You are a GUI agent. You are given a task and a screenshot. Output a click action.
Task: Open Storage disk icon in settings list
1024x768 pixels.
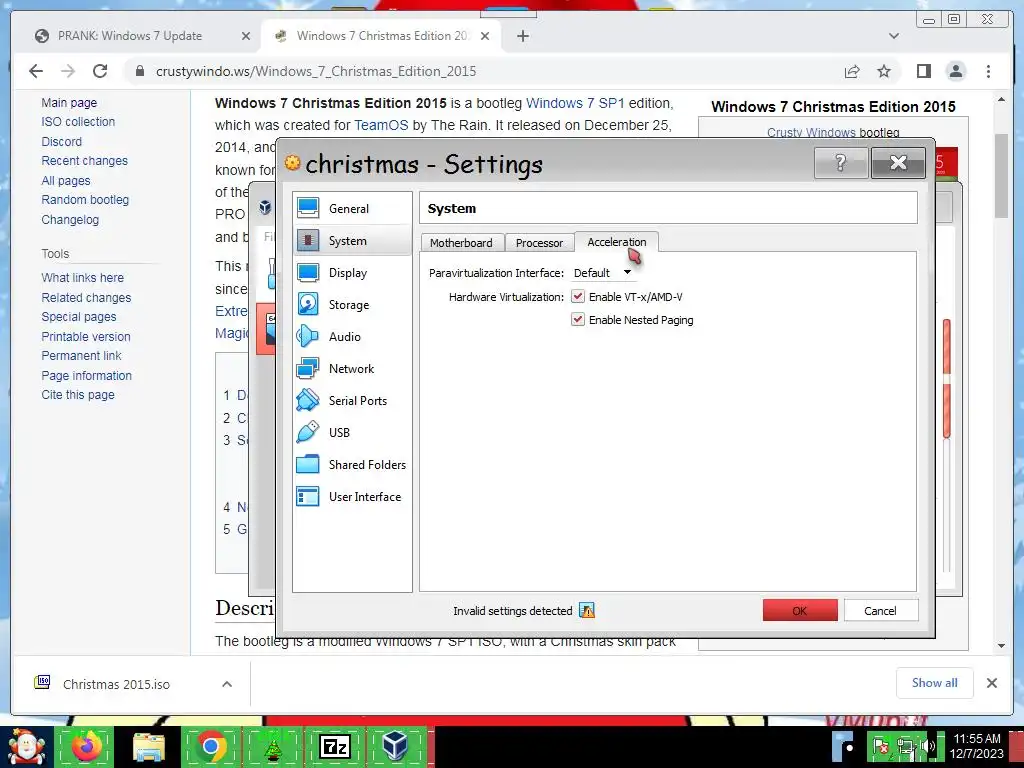[x=308, y=304]
